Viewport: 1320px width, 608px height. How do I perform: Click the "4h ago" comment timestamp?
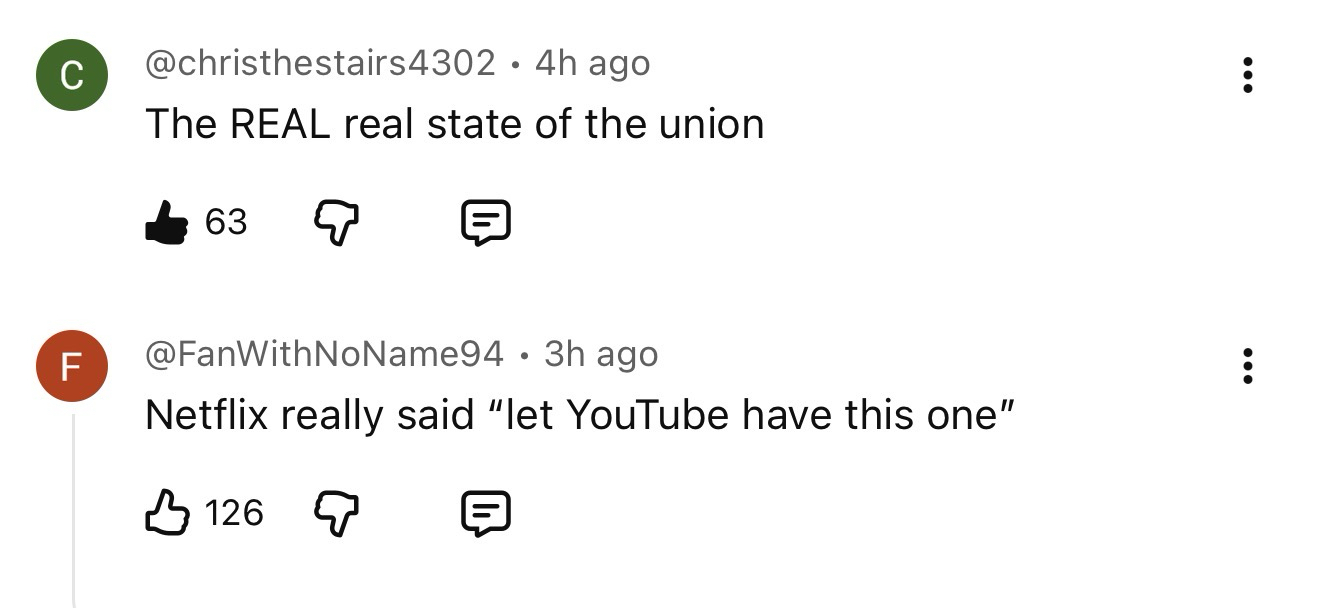pos(593,63)
